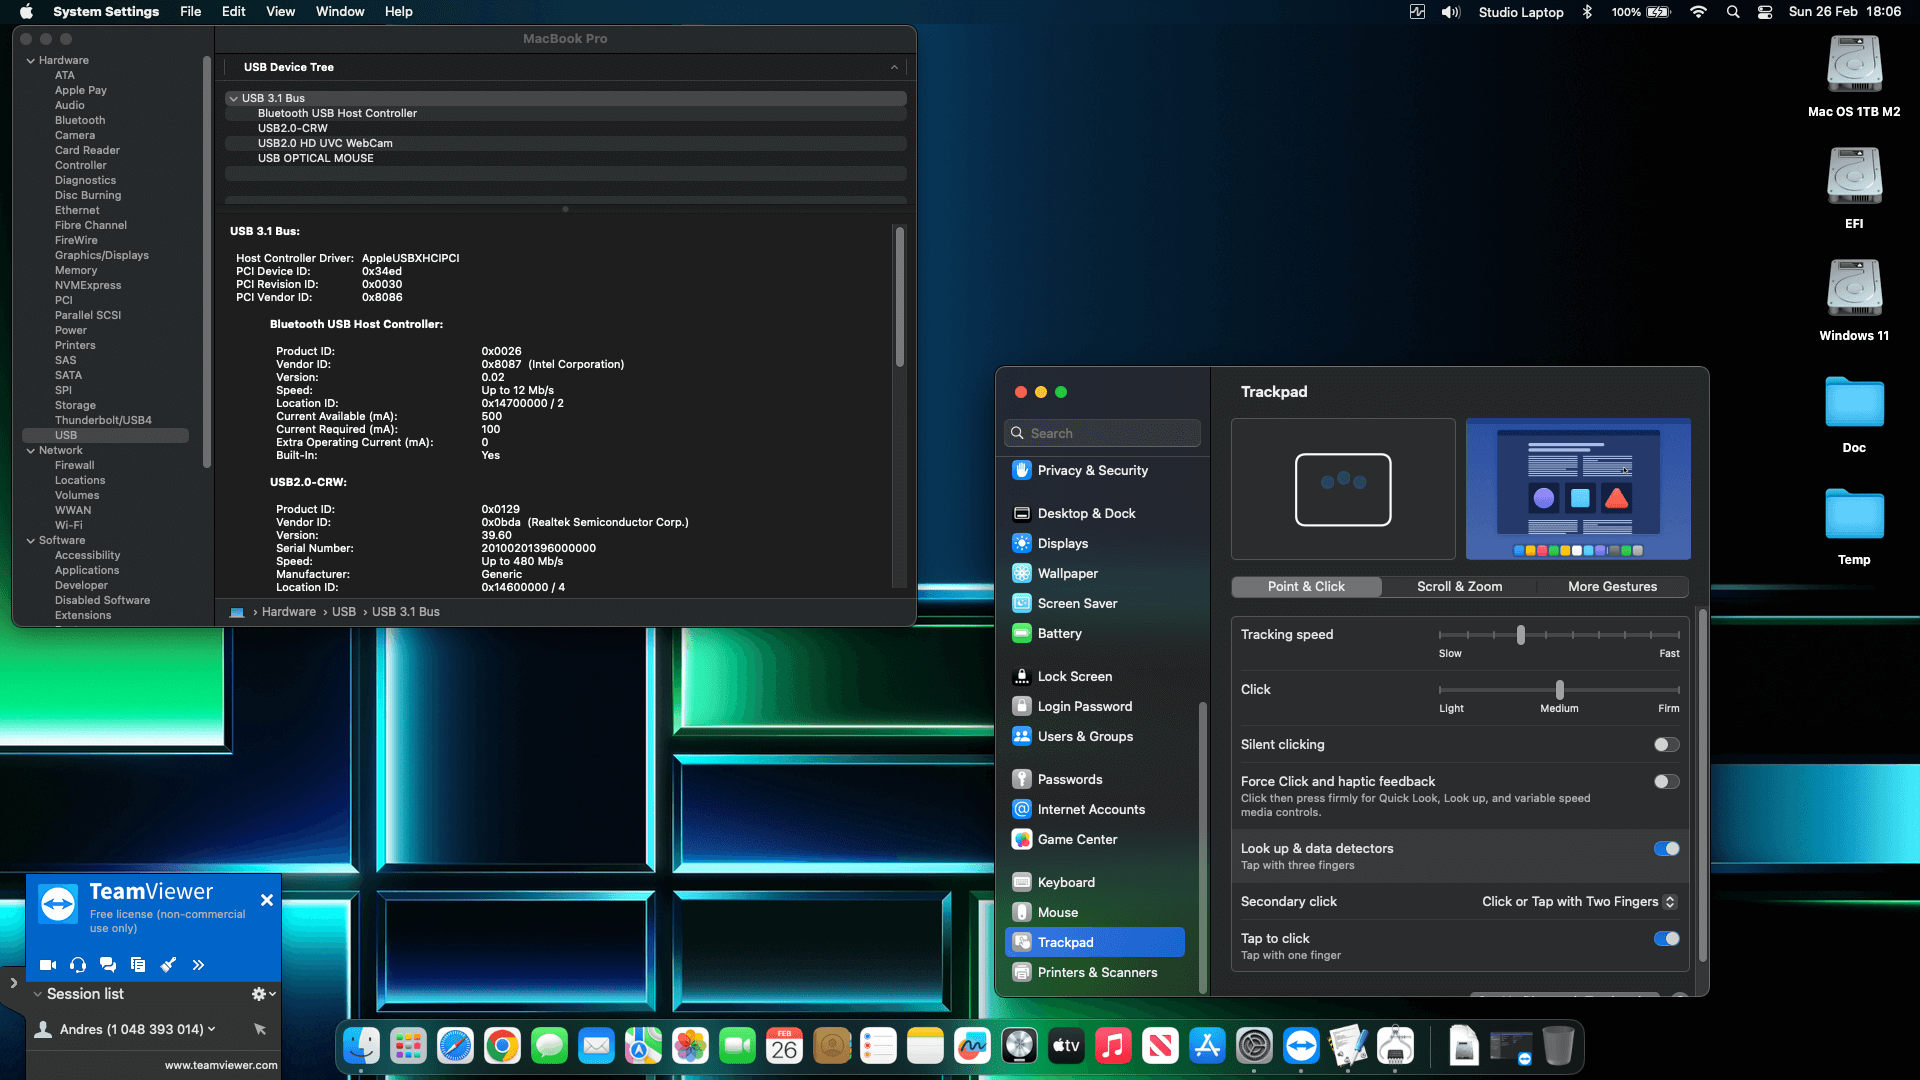Click remote control cursor icon beside Andres
This screenshot has height=1080, width=1920.
[x=260, y=1029]
